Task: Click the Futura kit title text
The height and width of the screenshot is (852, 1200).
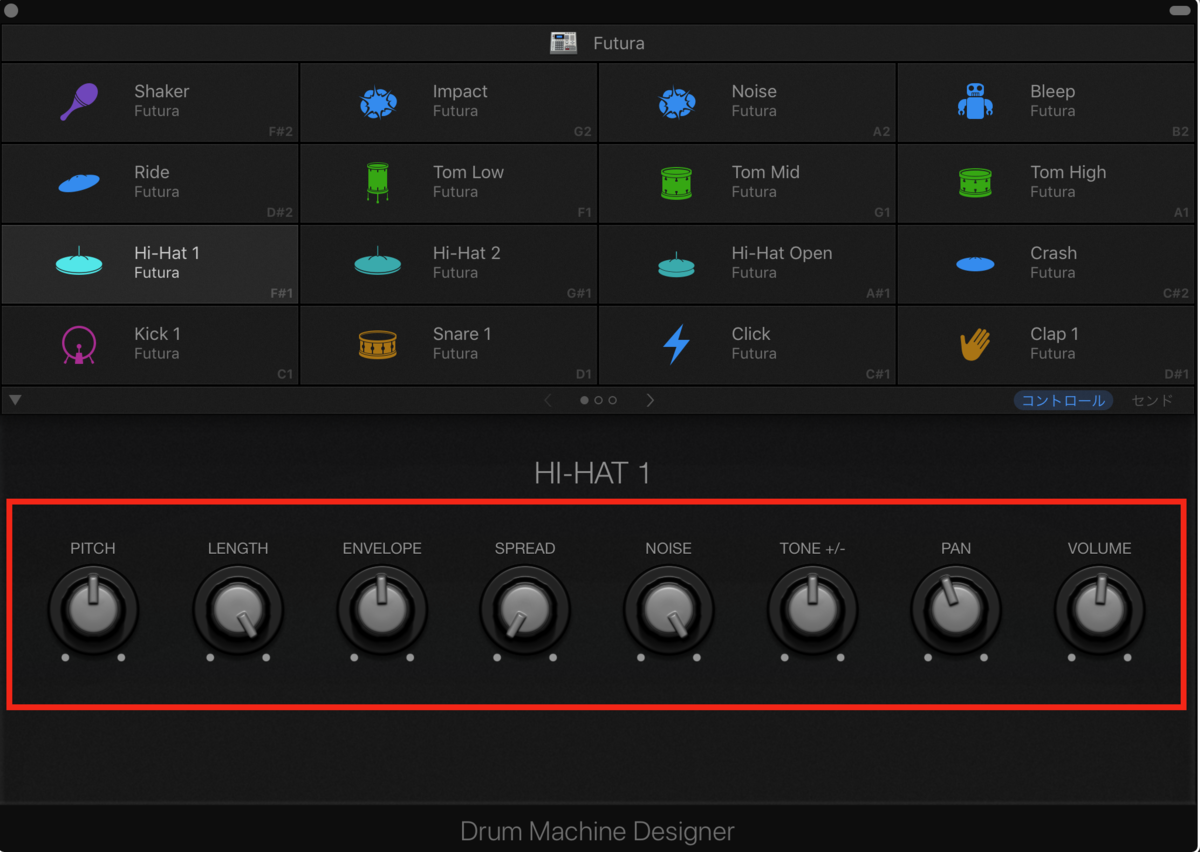Action: [x=619, y=43]
